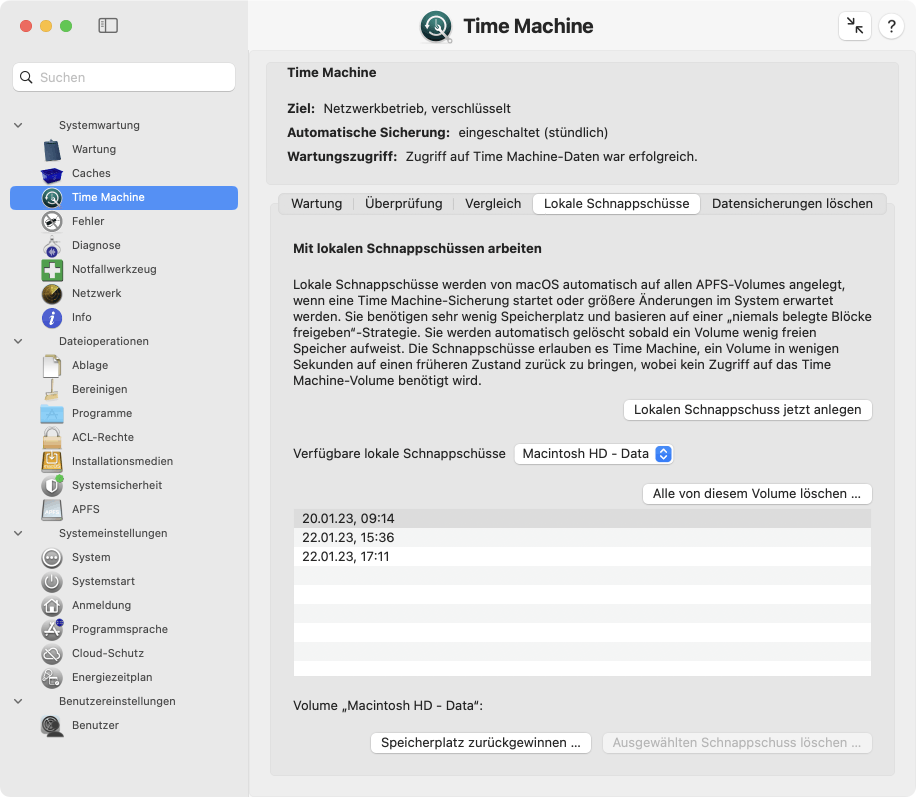Open the Systemsicherheit shield icon

[52, 485]
